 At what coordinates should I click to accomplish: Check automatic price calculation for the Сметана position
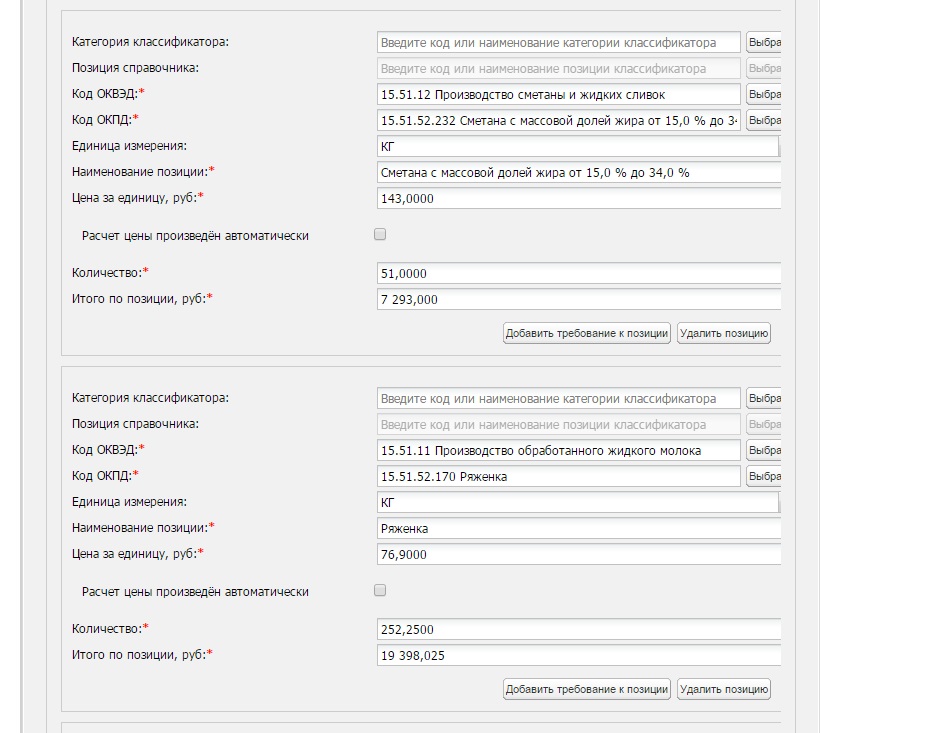(379, 235)
